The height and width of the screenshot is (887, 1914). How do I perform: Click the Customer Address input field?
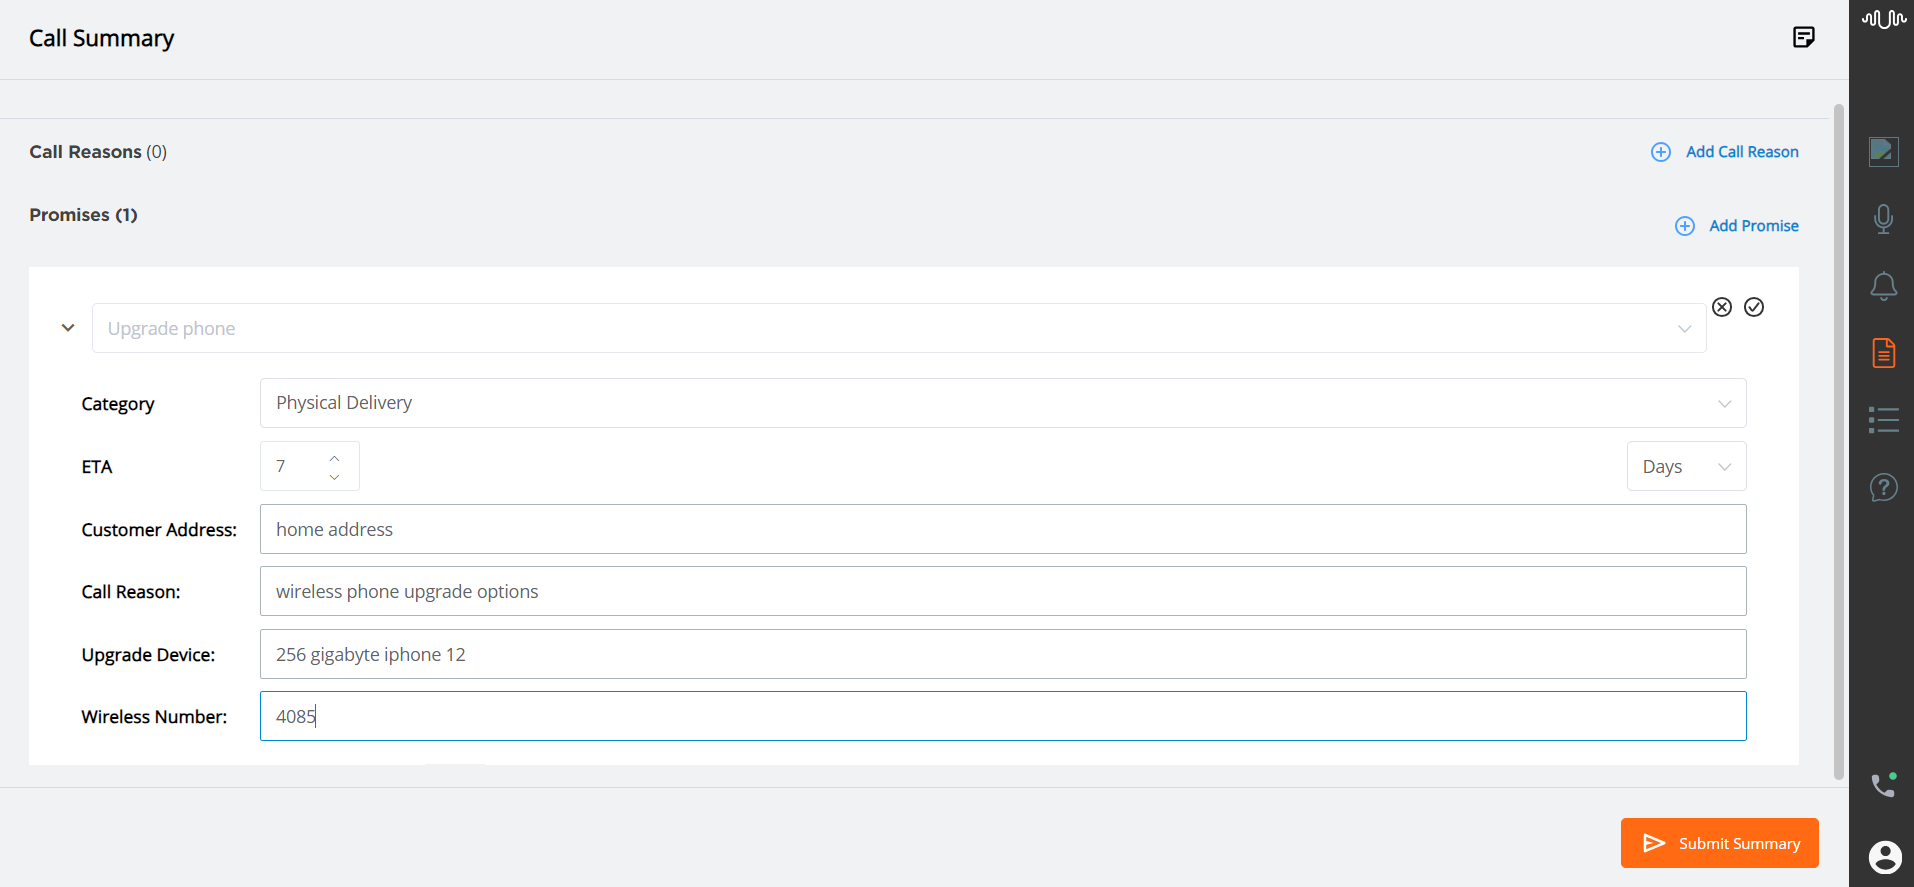[x=1002, y=529]
